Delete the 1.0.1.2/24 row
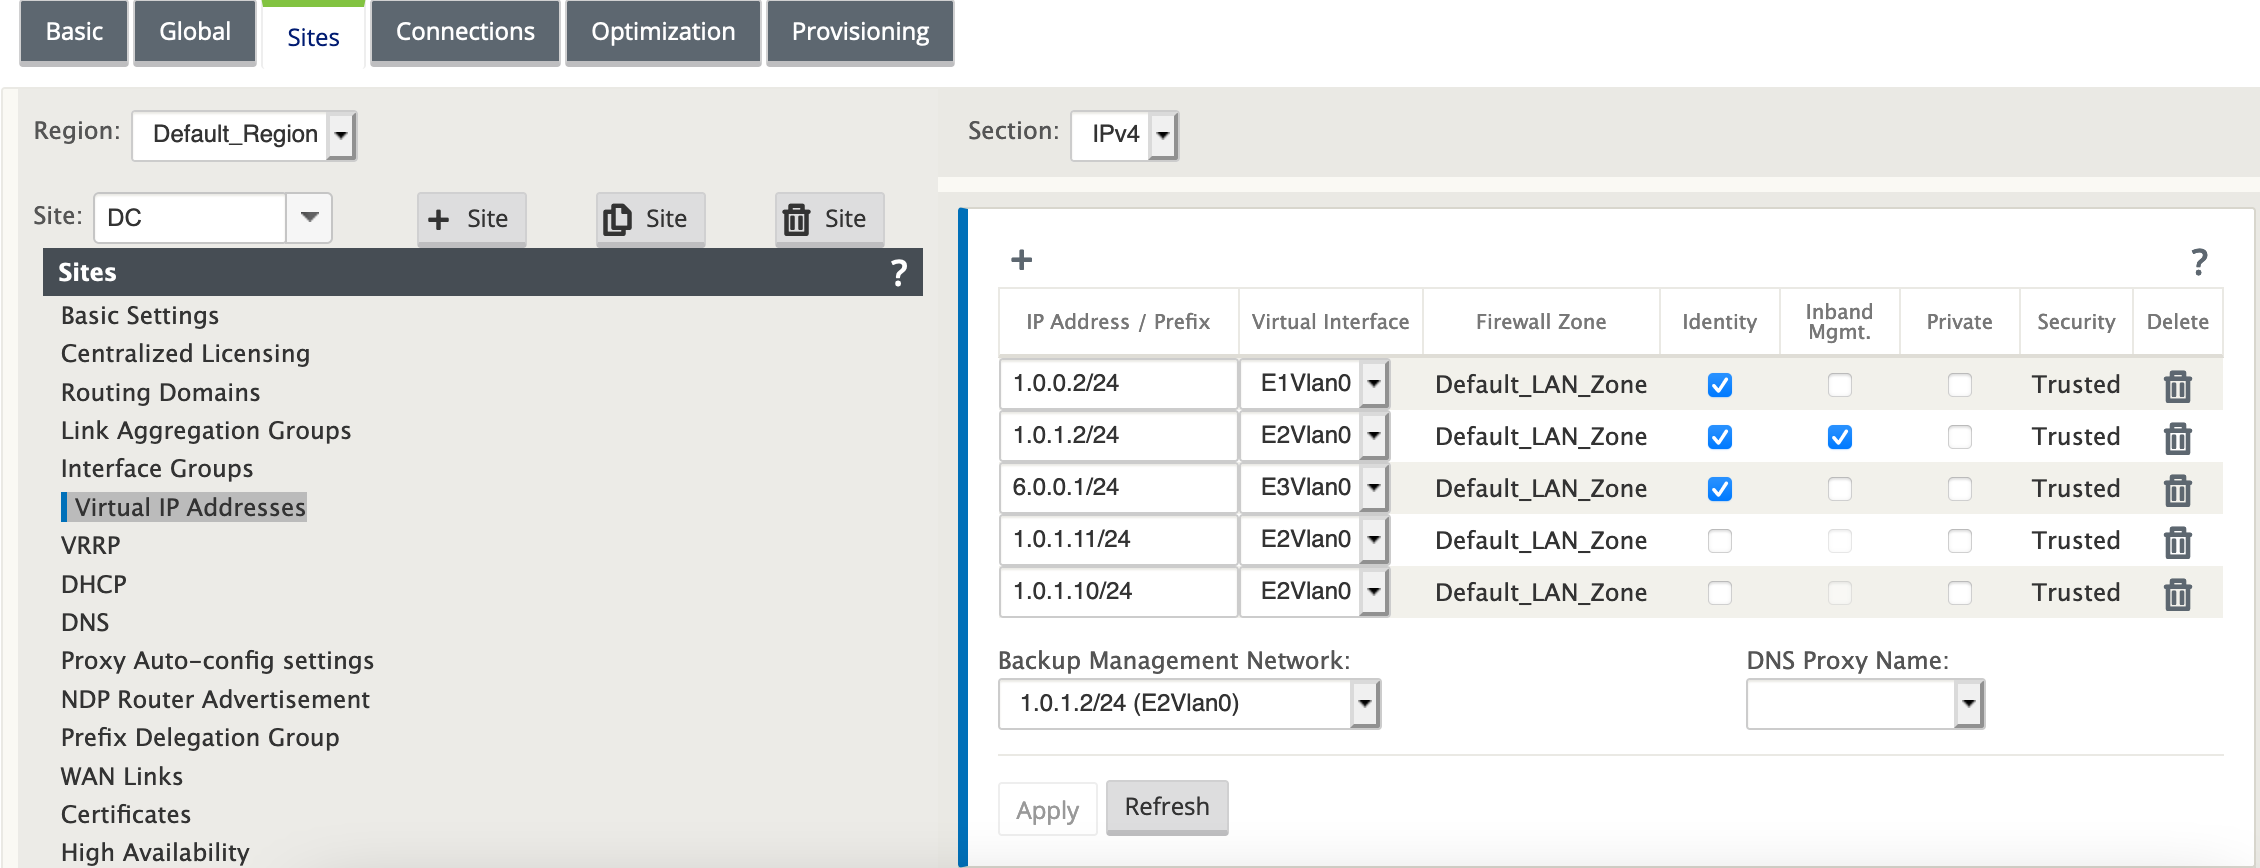 pyautogui.click(x=2178, y=438)
